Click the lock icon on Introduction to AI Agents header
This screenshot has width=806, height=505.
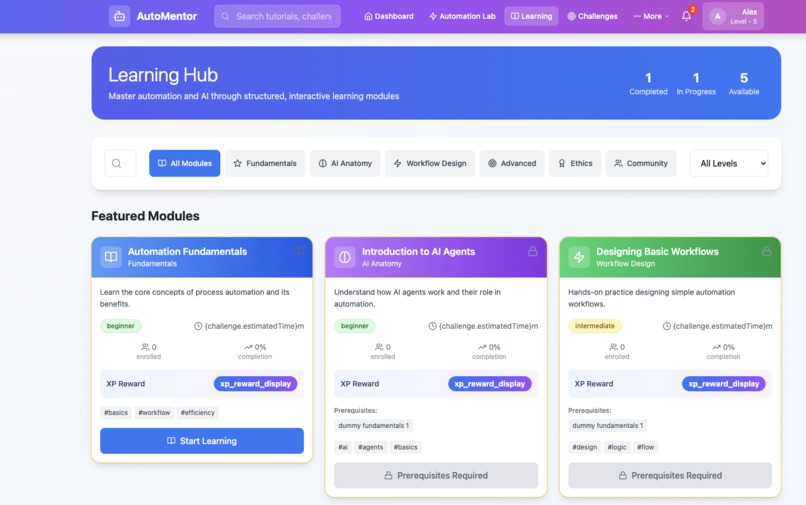tap(533, 251)
